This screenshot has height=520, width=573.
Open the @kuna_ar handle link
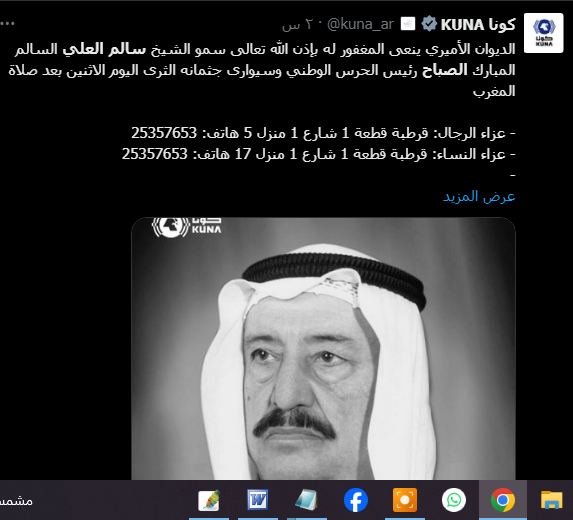coord(360,24)
